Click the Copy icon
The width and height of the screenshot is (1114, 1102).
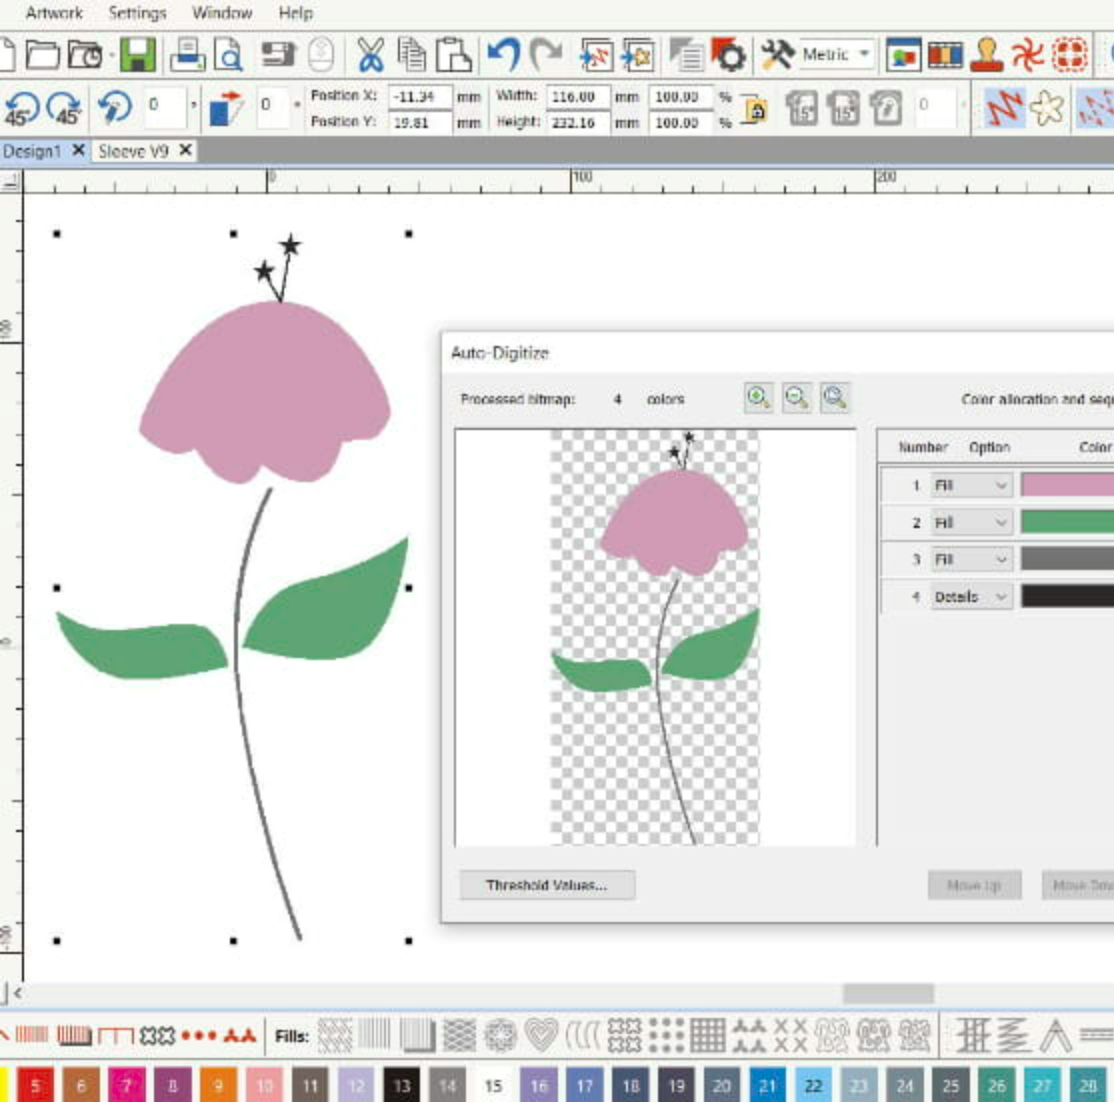tap(411, 55)
